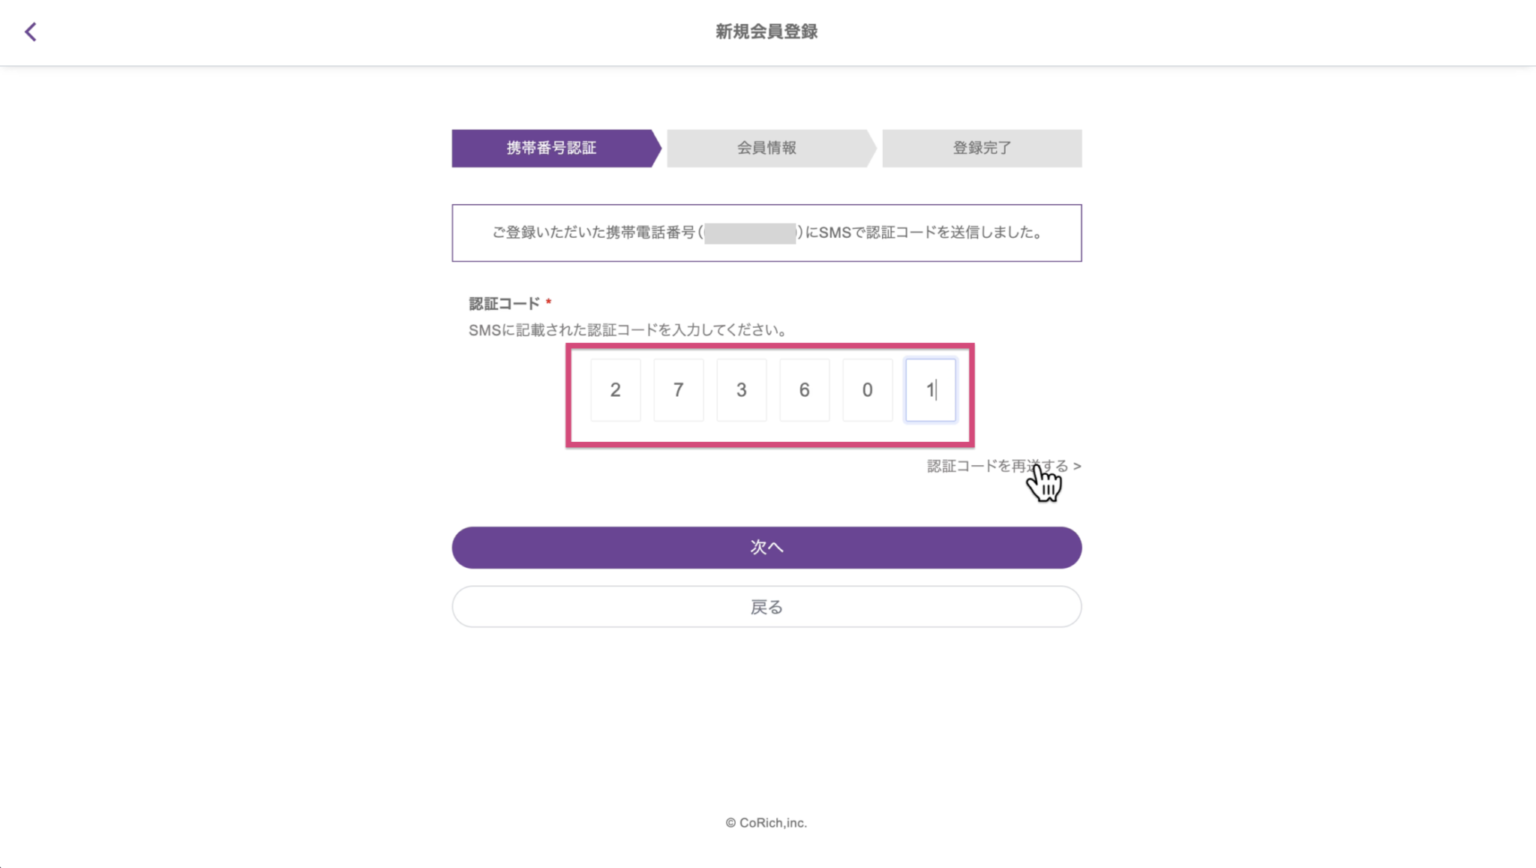The height and width of the screenshot is (868, 1536).
Task: Select the first verification code box showing 2
Action: [x=615, y=390]
